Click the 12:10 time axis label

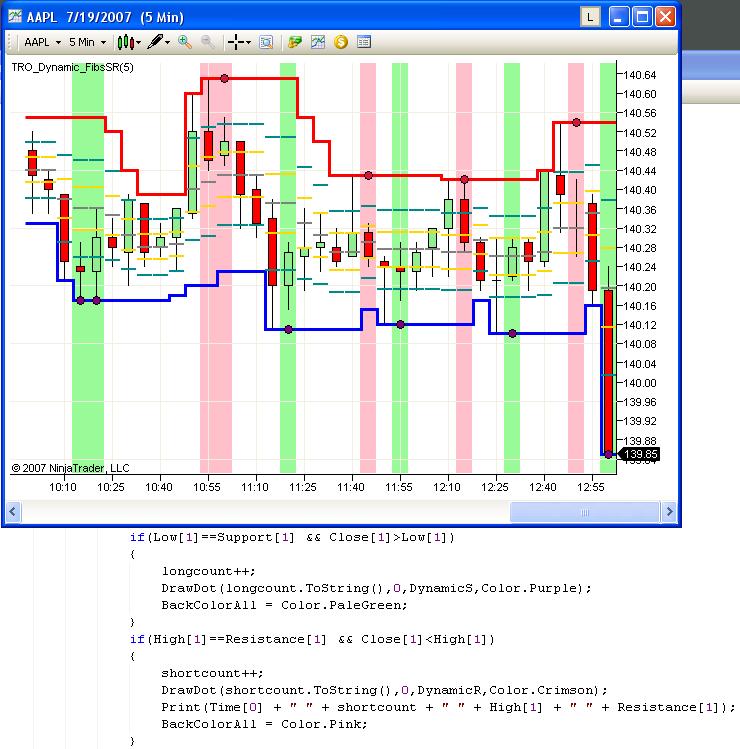[447, 487]
